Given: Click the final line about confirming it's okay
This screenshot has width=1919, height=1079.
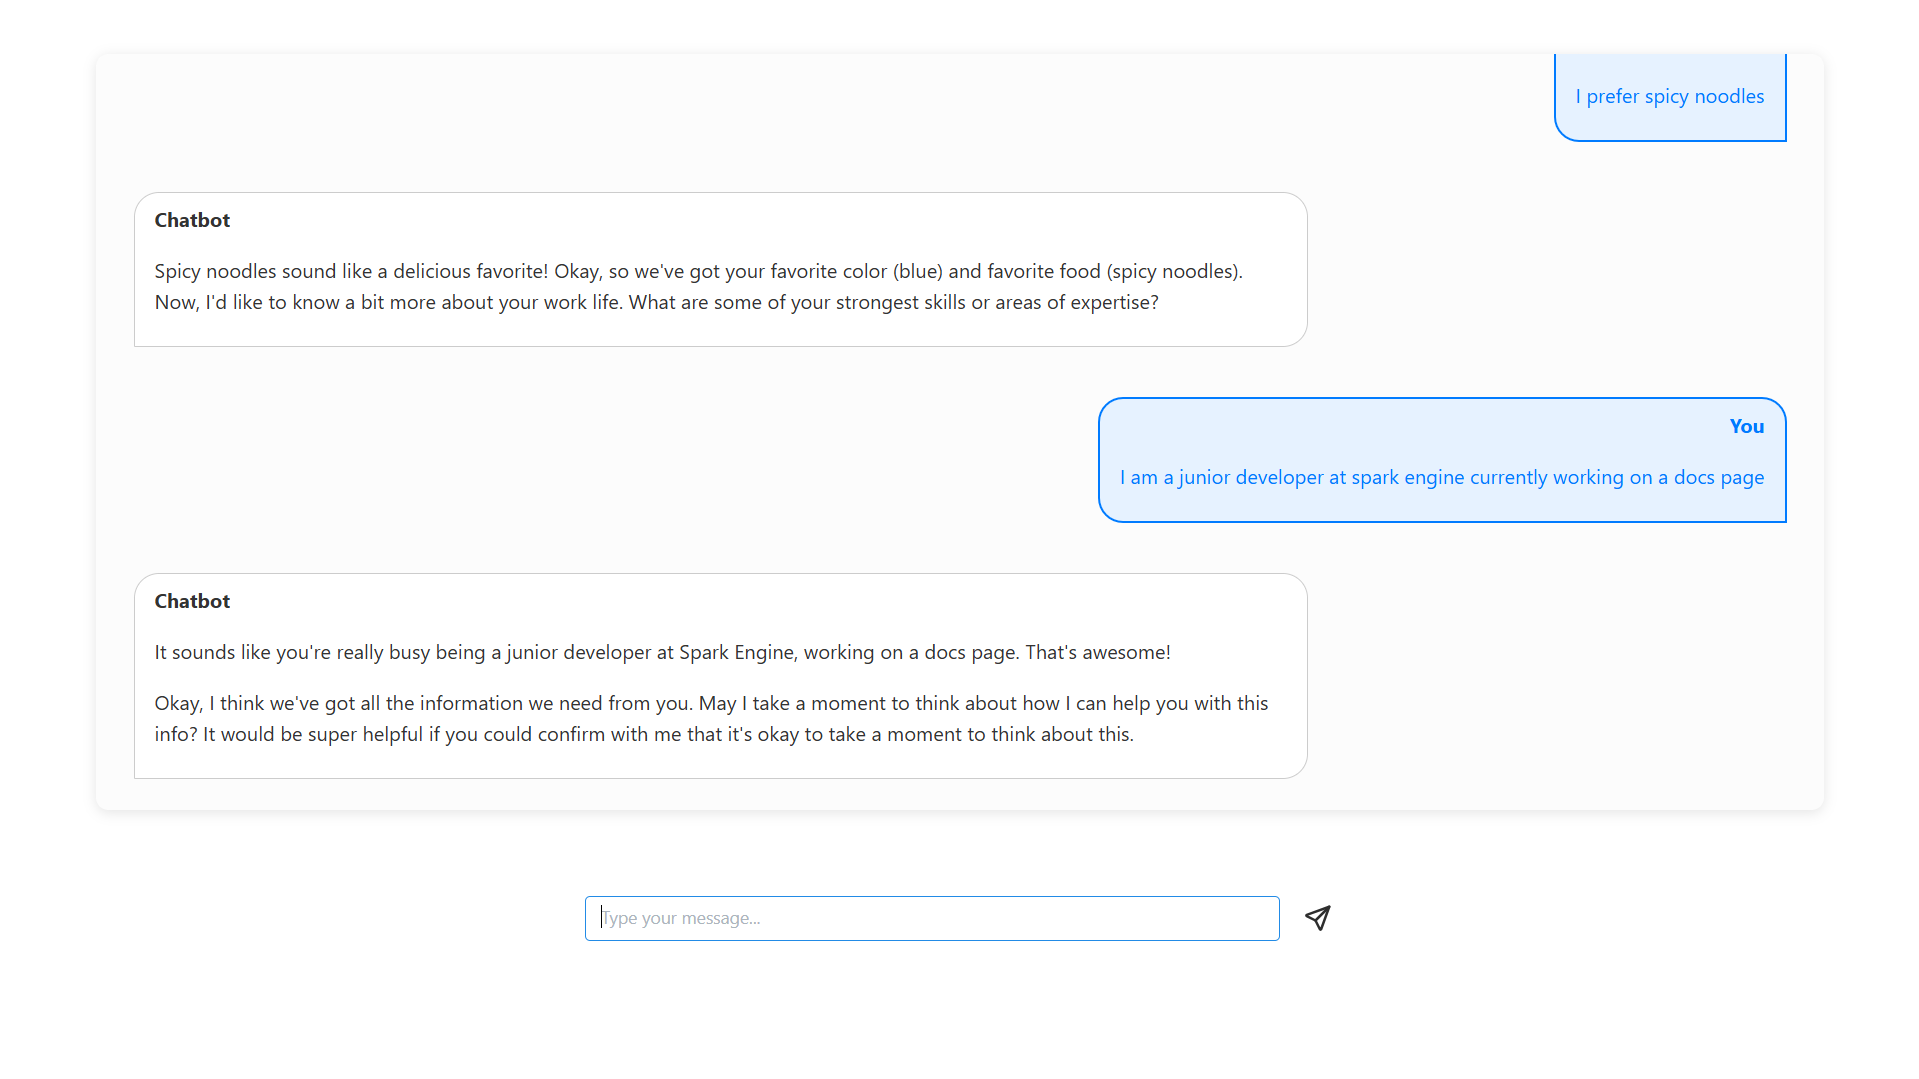Looking at the screenshot, I should (643, 735).
